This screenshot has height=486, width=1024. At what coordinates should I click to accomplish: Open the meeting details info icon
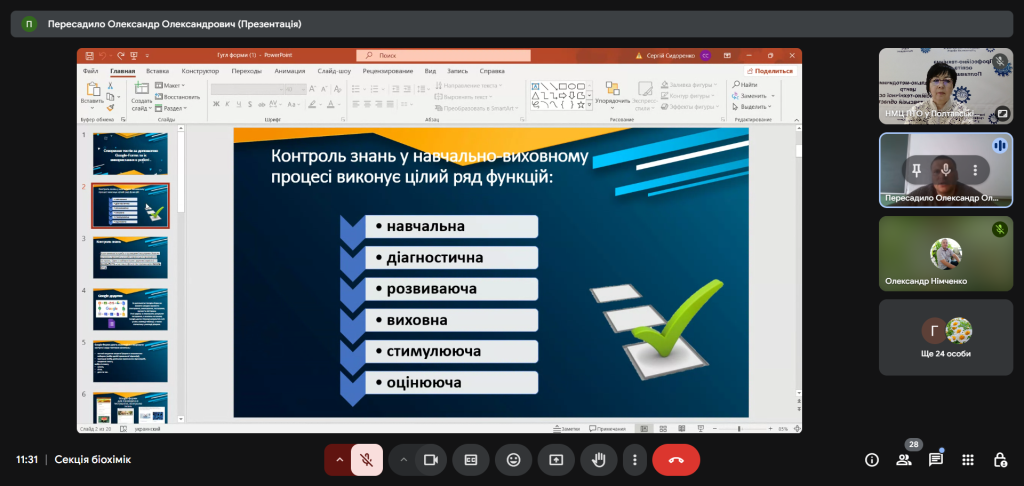pos(872,460)
